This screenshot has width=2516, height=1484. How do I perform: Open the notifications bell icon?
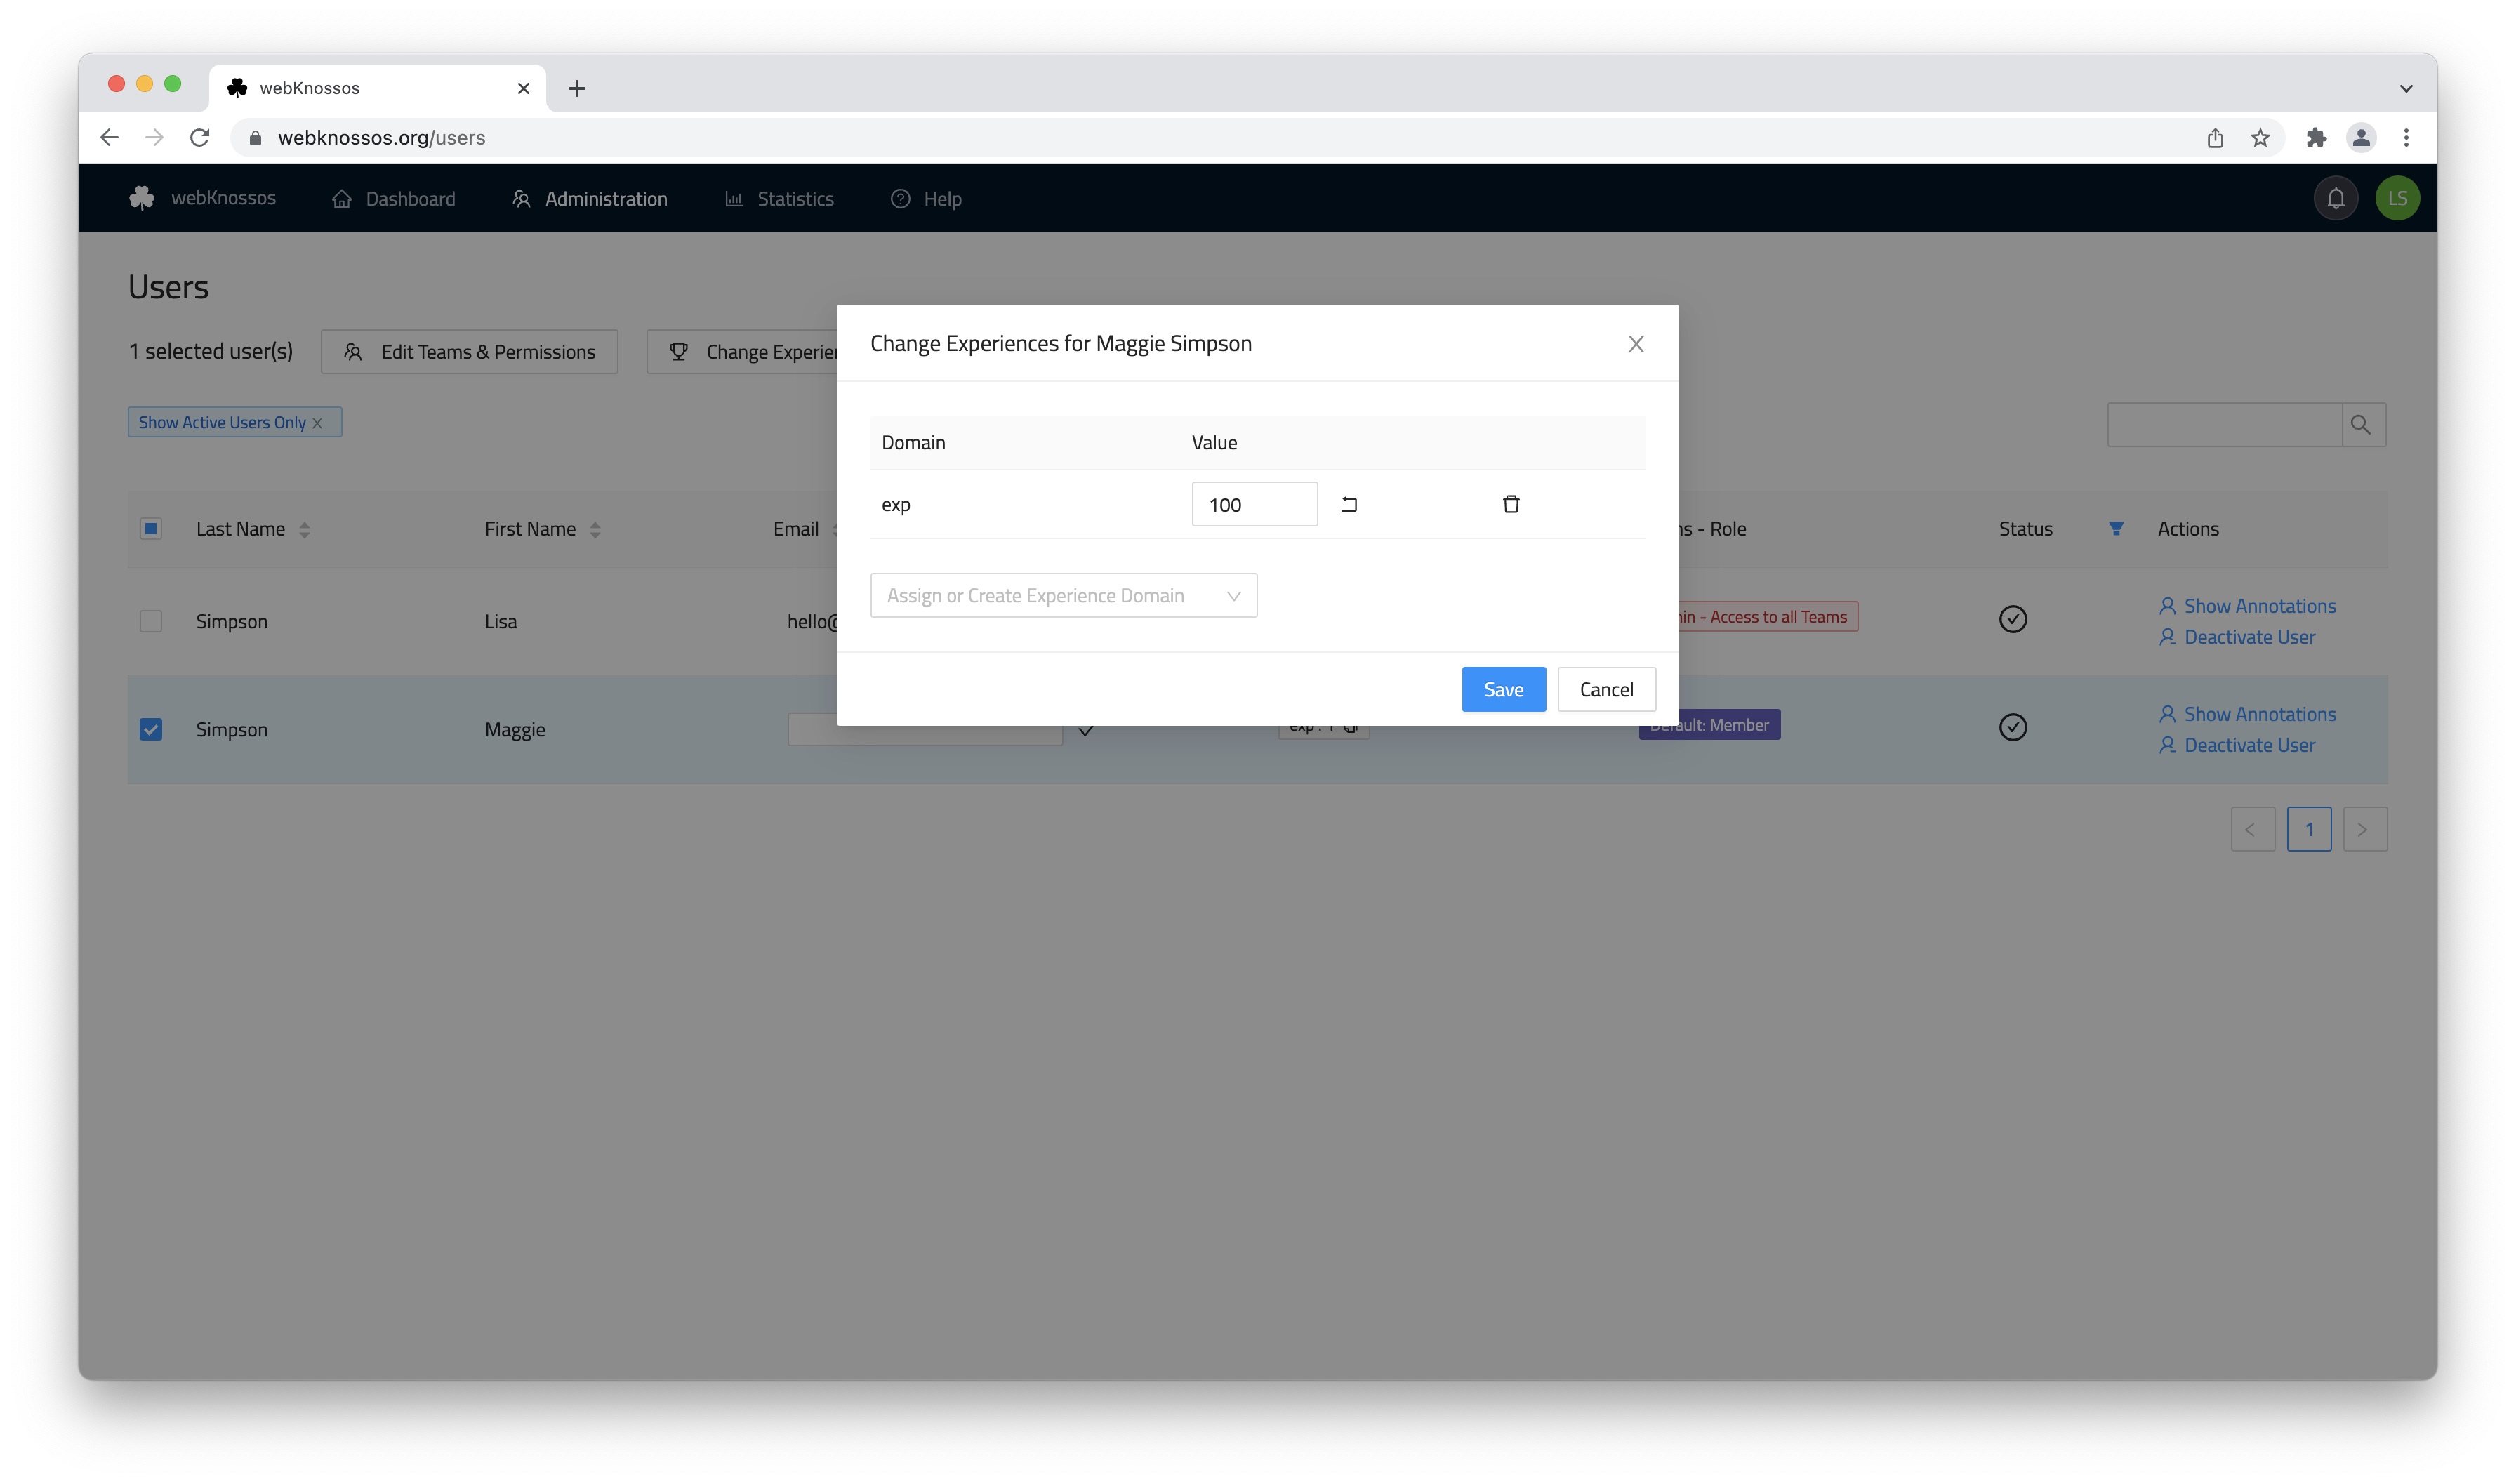coord(2336,198)
